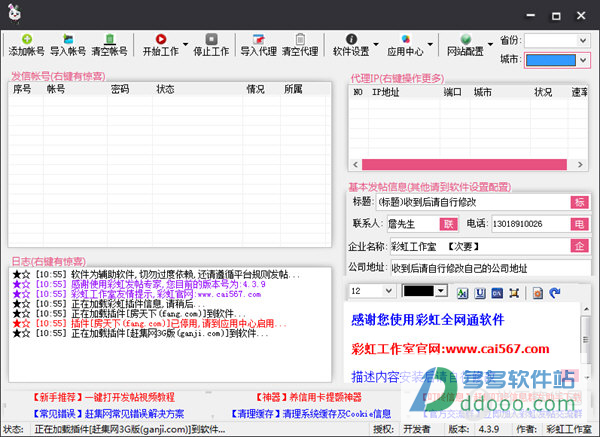This screenshot has height=437, width=600.
Task: Click the proxy list right scroll arrow
Action: 580,165
